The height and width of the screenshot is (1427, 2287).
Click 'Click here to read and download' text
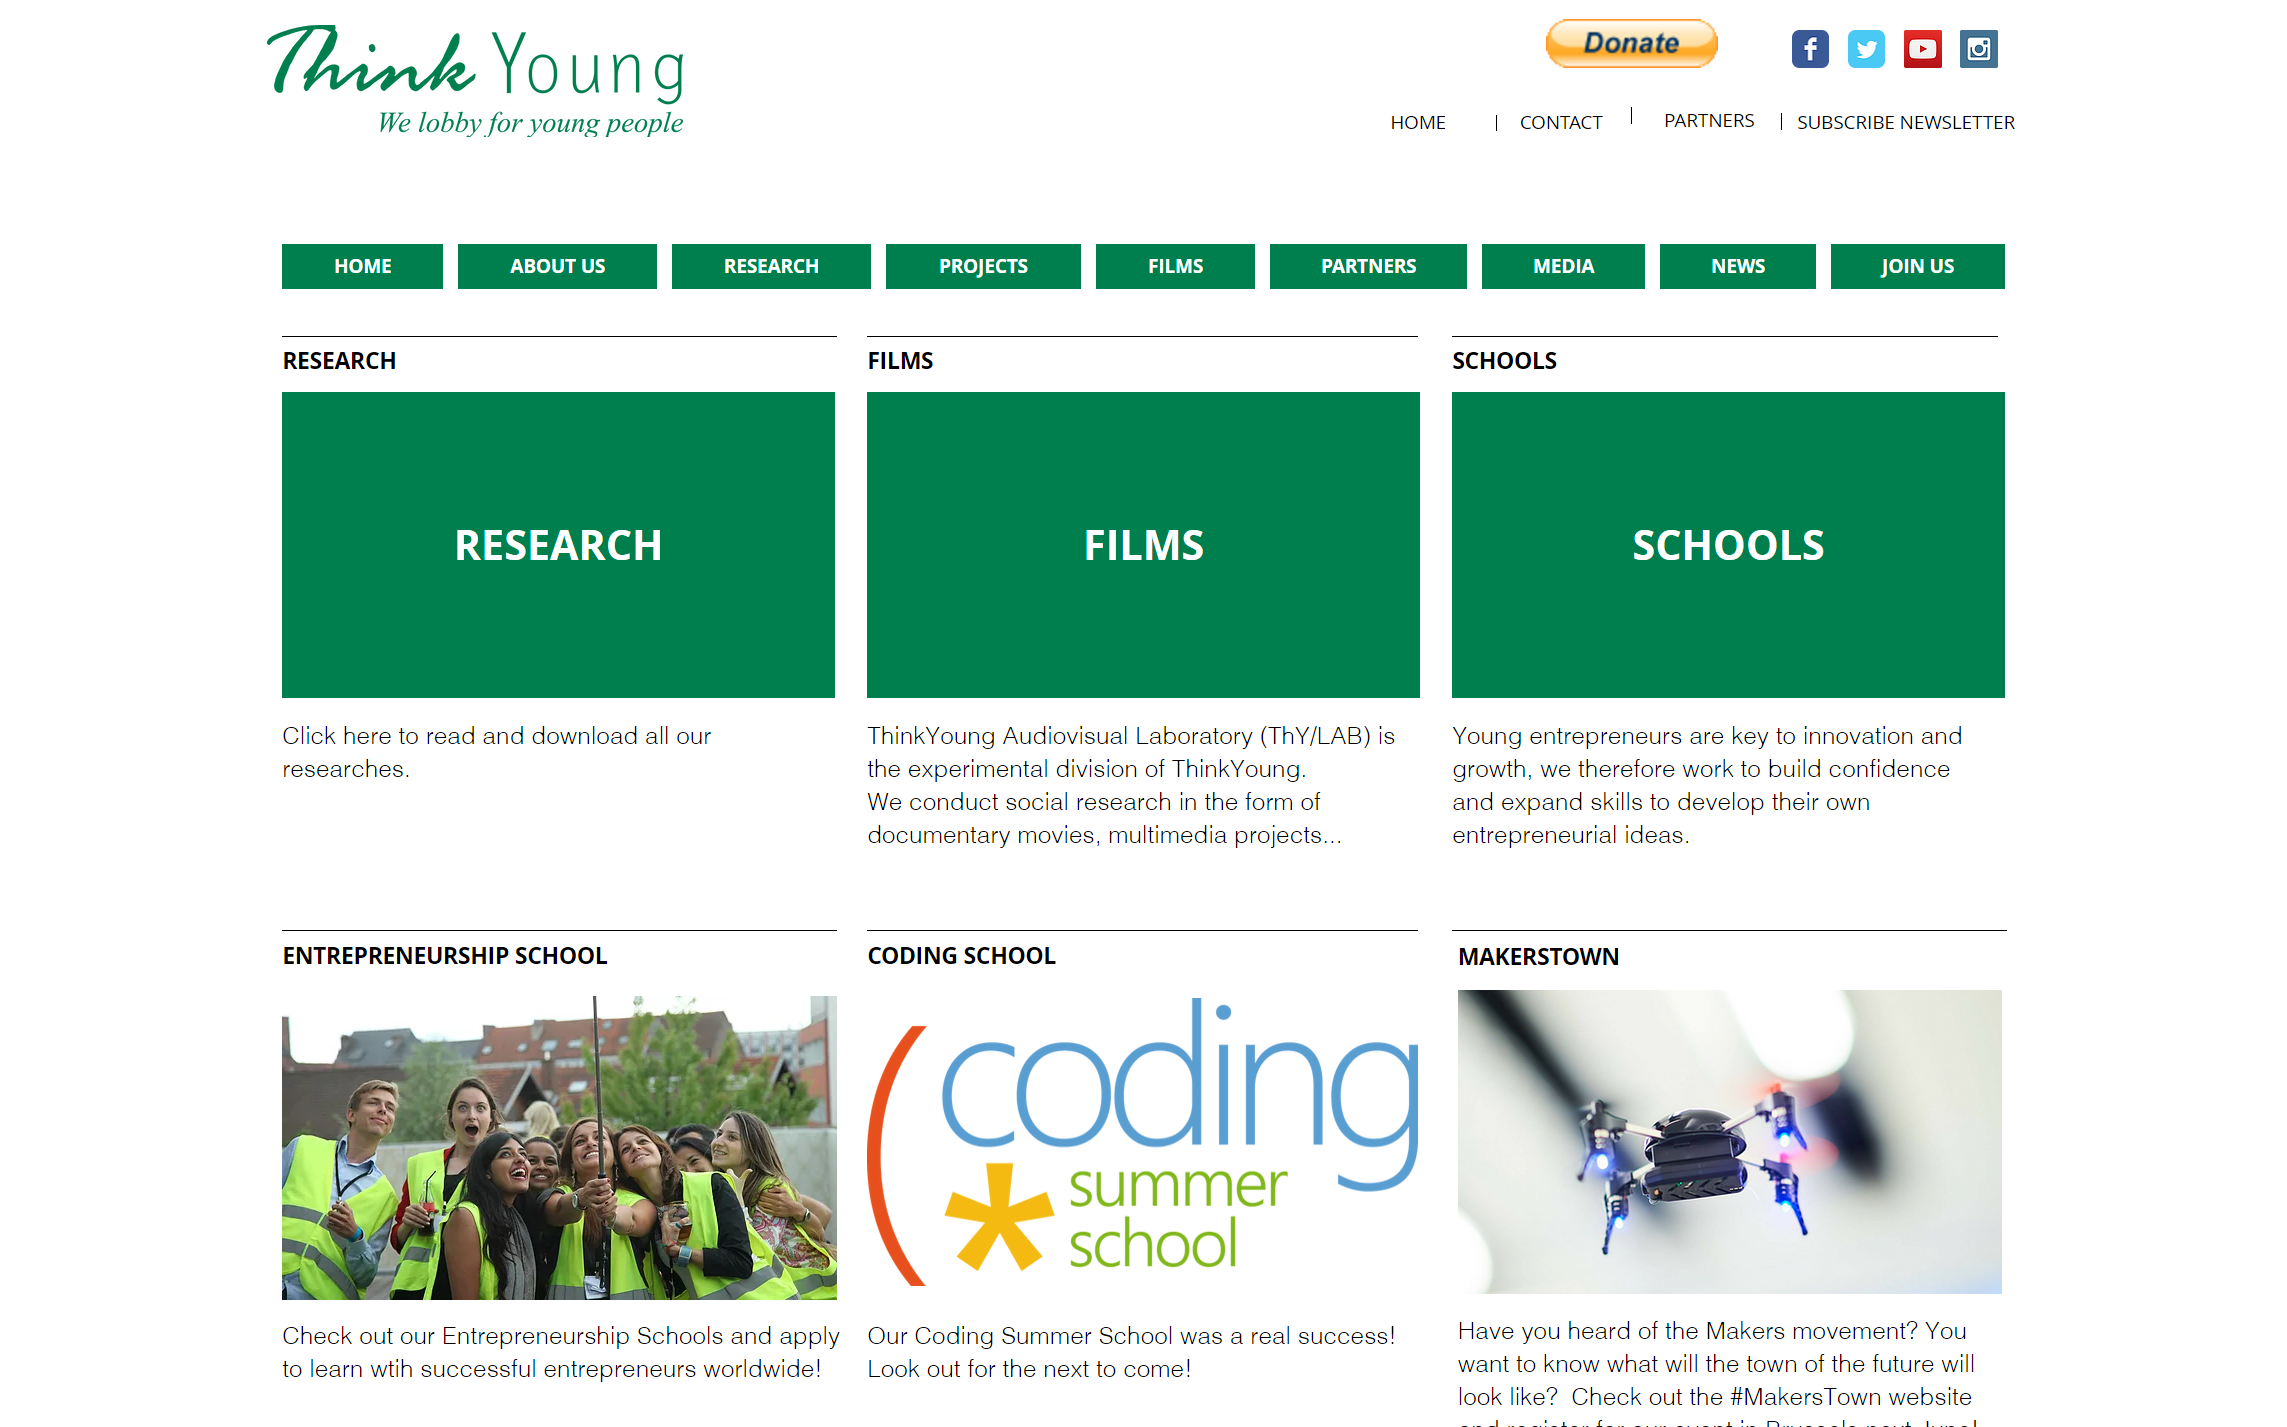pos(497,752)
